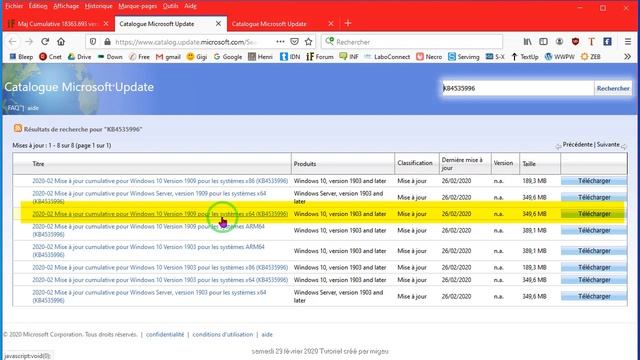Image resolution: width=640 pixels, height=360 pixels.
Task: Open page actions three-dot menu
Action: point(280,42)
